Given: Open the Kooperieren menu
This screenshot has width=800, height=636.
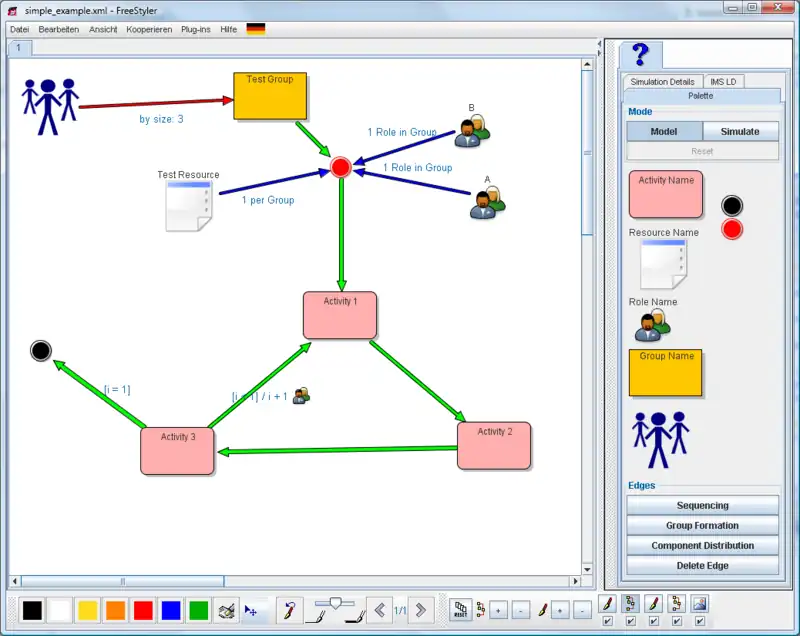Looking at the screenshot, I should 149,29.
